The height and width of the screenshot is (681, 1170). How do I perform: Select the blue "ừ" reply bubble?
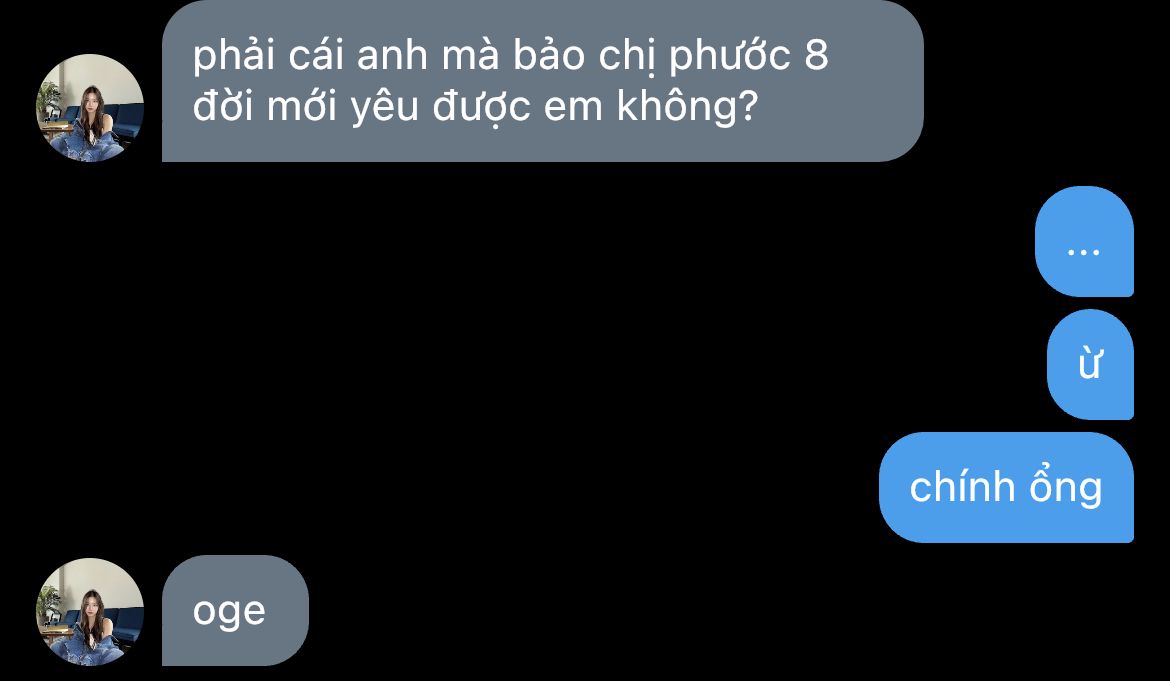tap(1090, 365)
